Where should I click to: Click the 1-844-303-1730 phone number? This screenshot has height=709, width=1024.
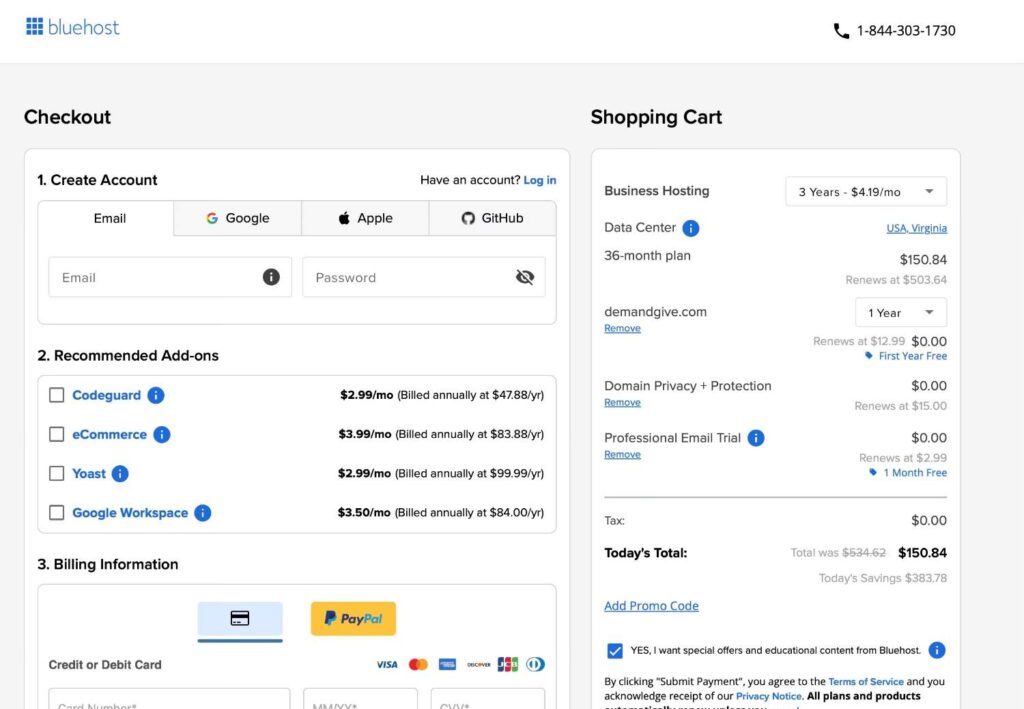[906, 31]
